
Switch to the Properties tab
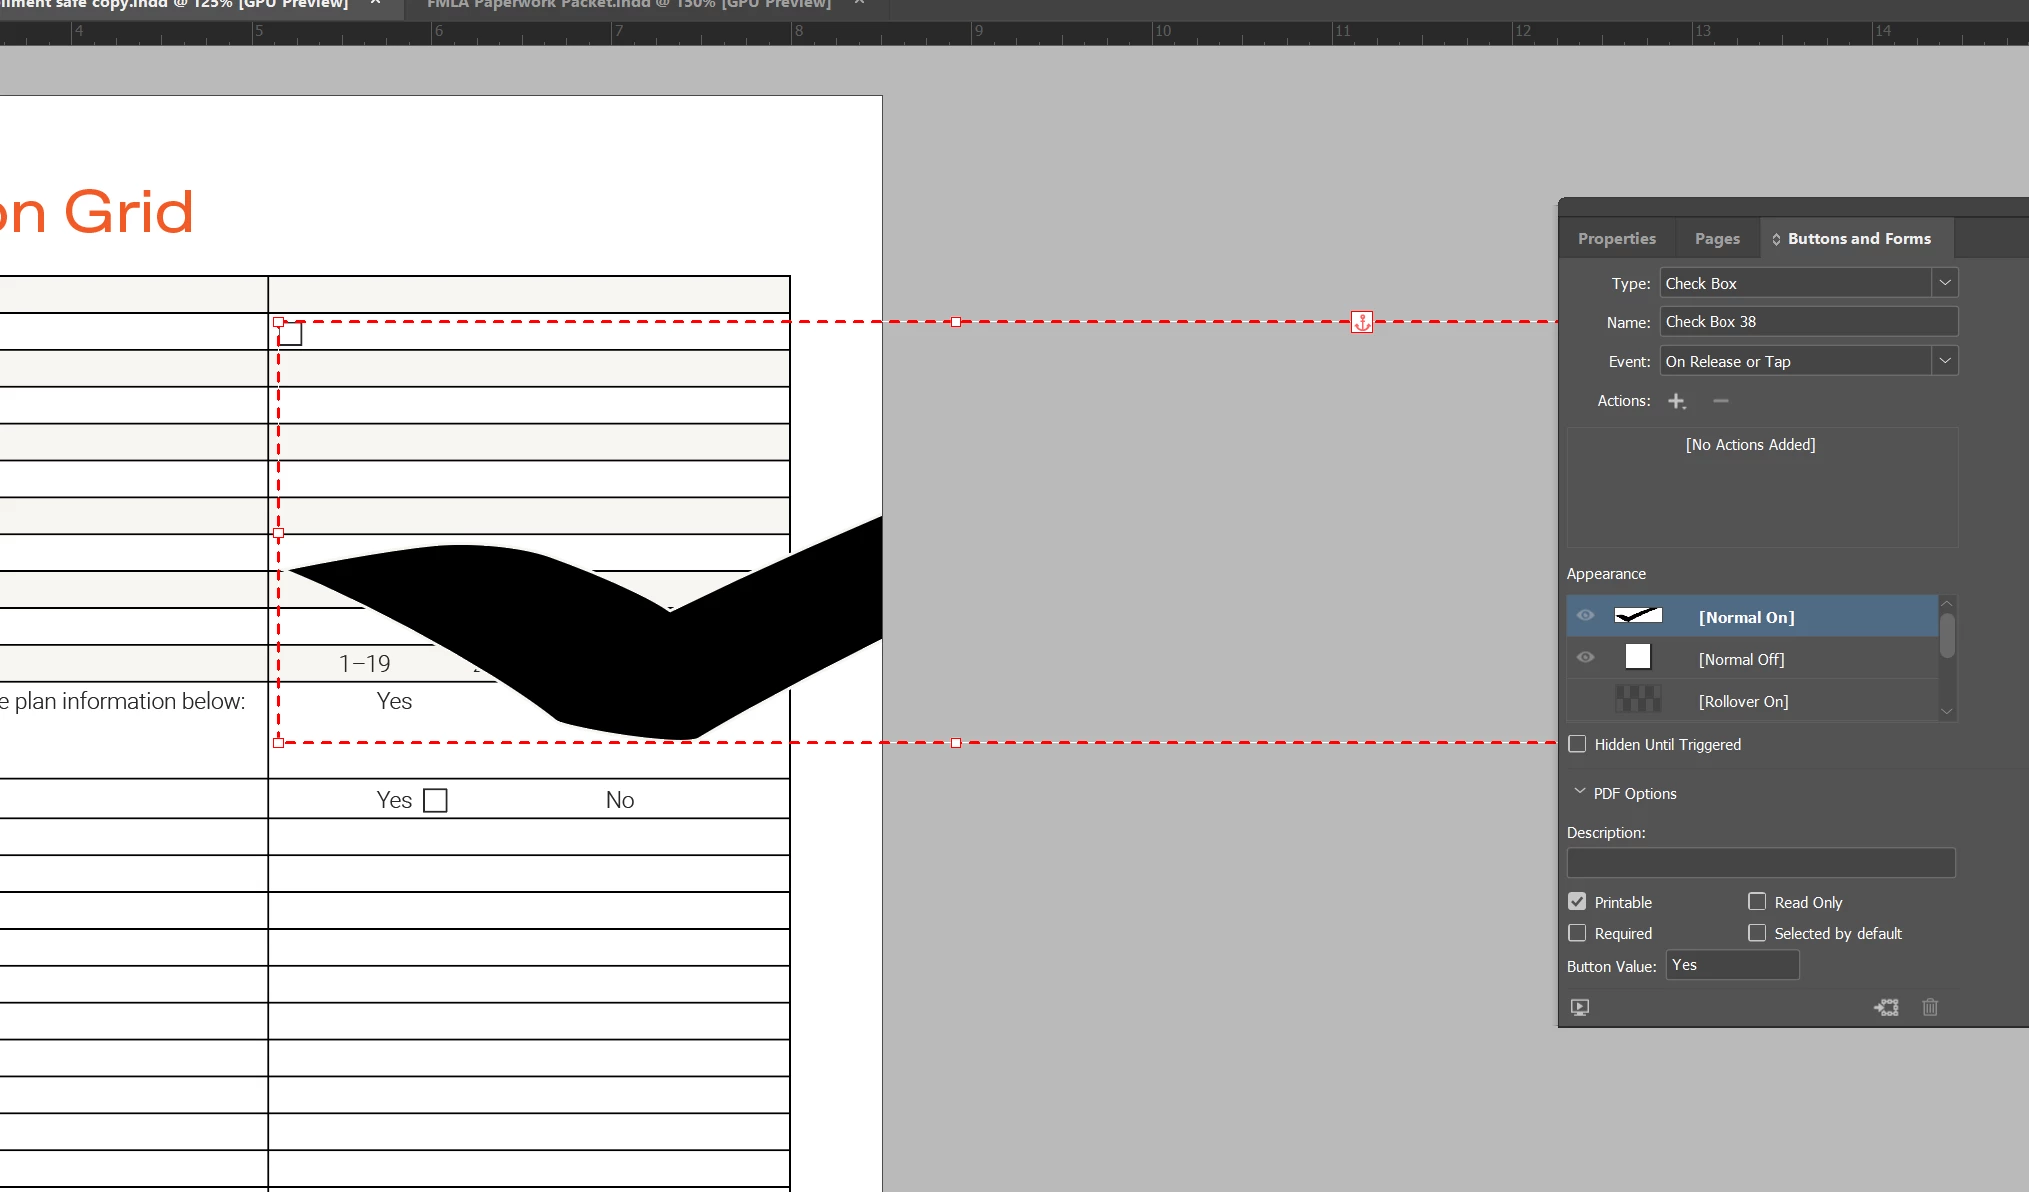pos(1616,239)
